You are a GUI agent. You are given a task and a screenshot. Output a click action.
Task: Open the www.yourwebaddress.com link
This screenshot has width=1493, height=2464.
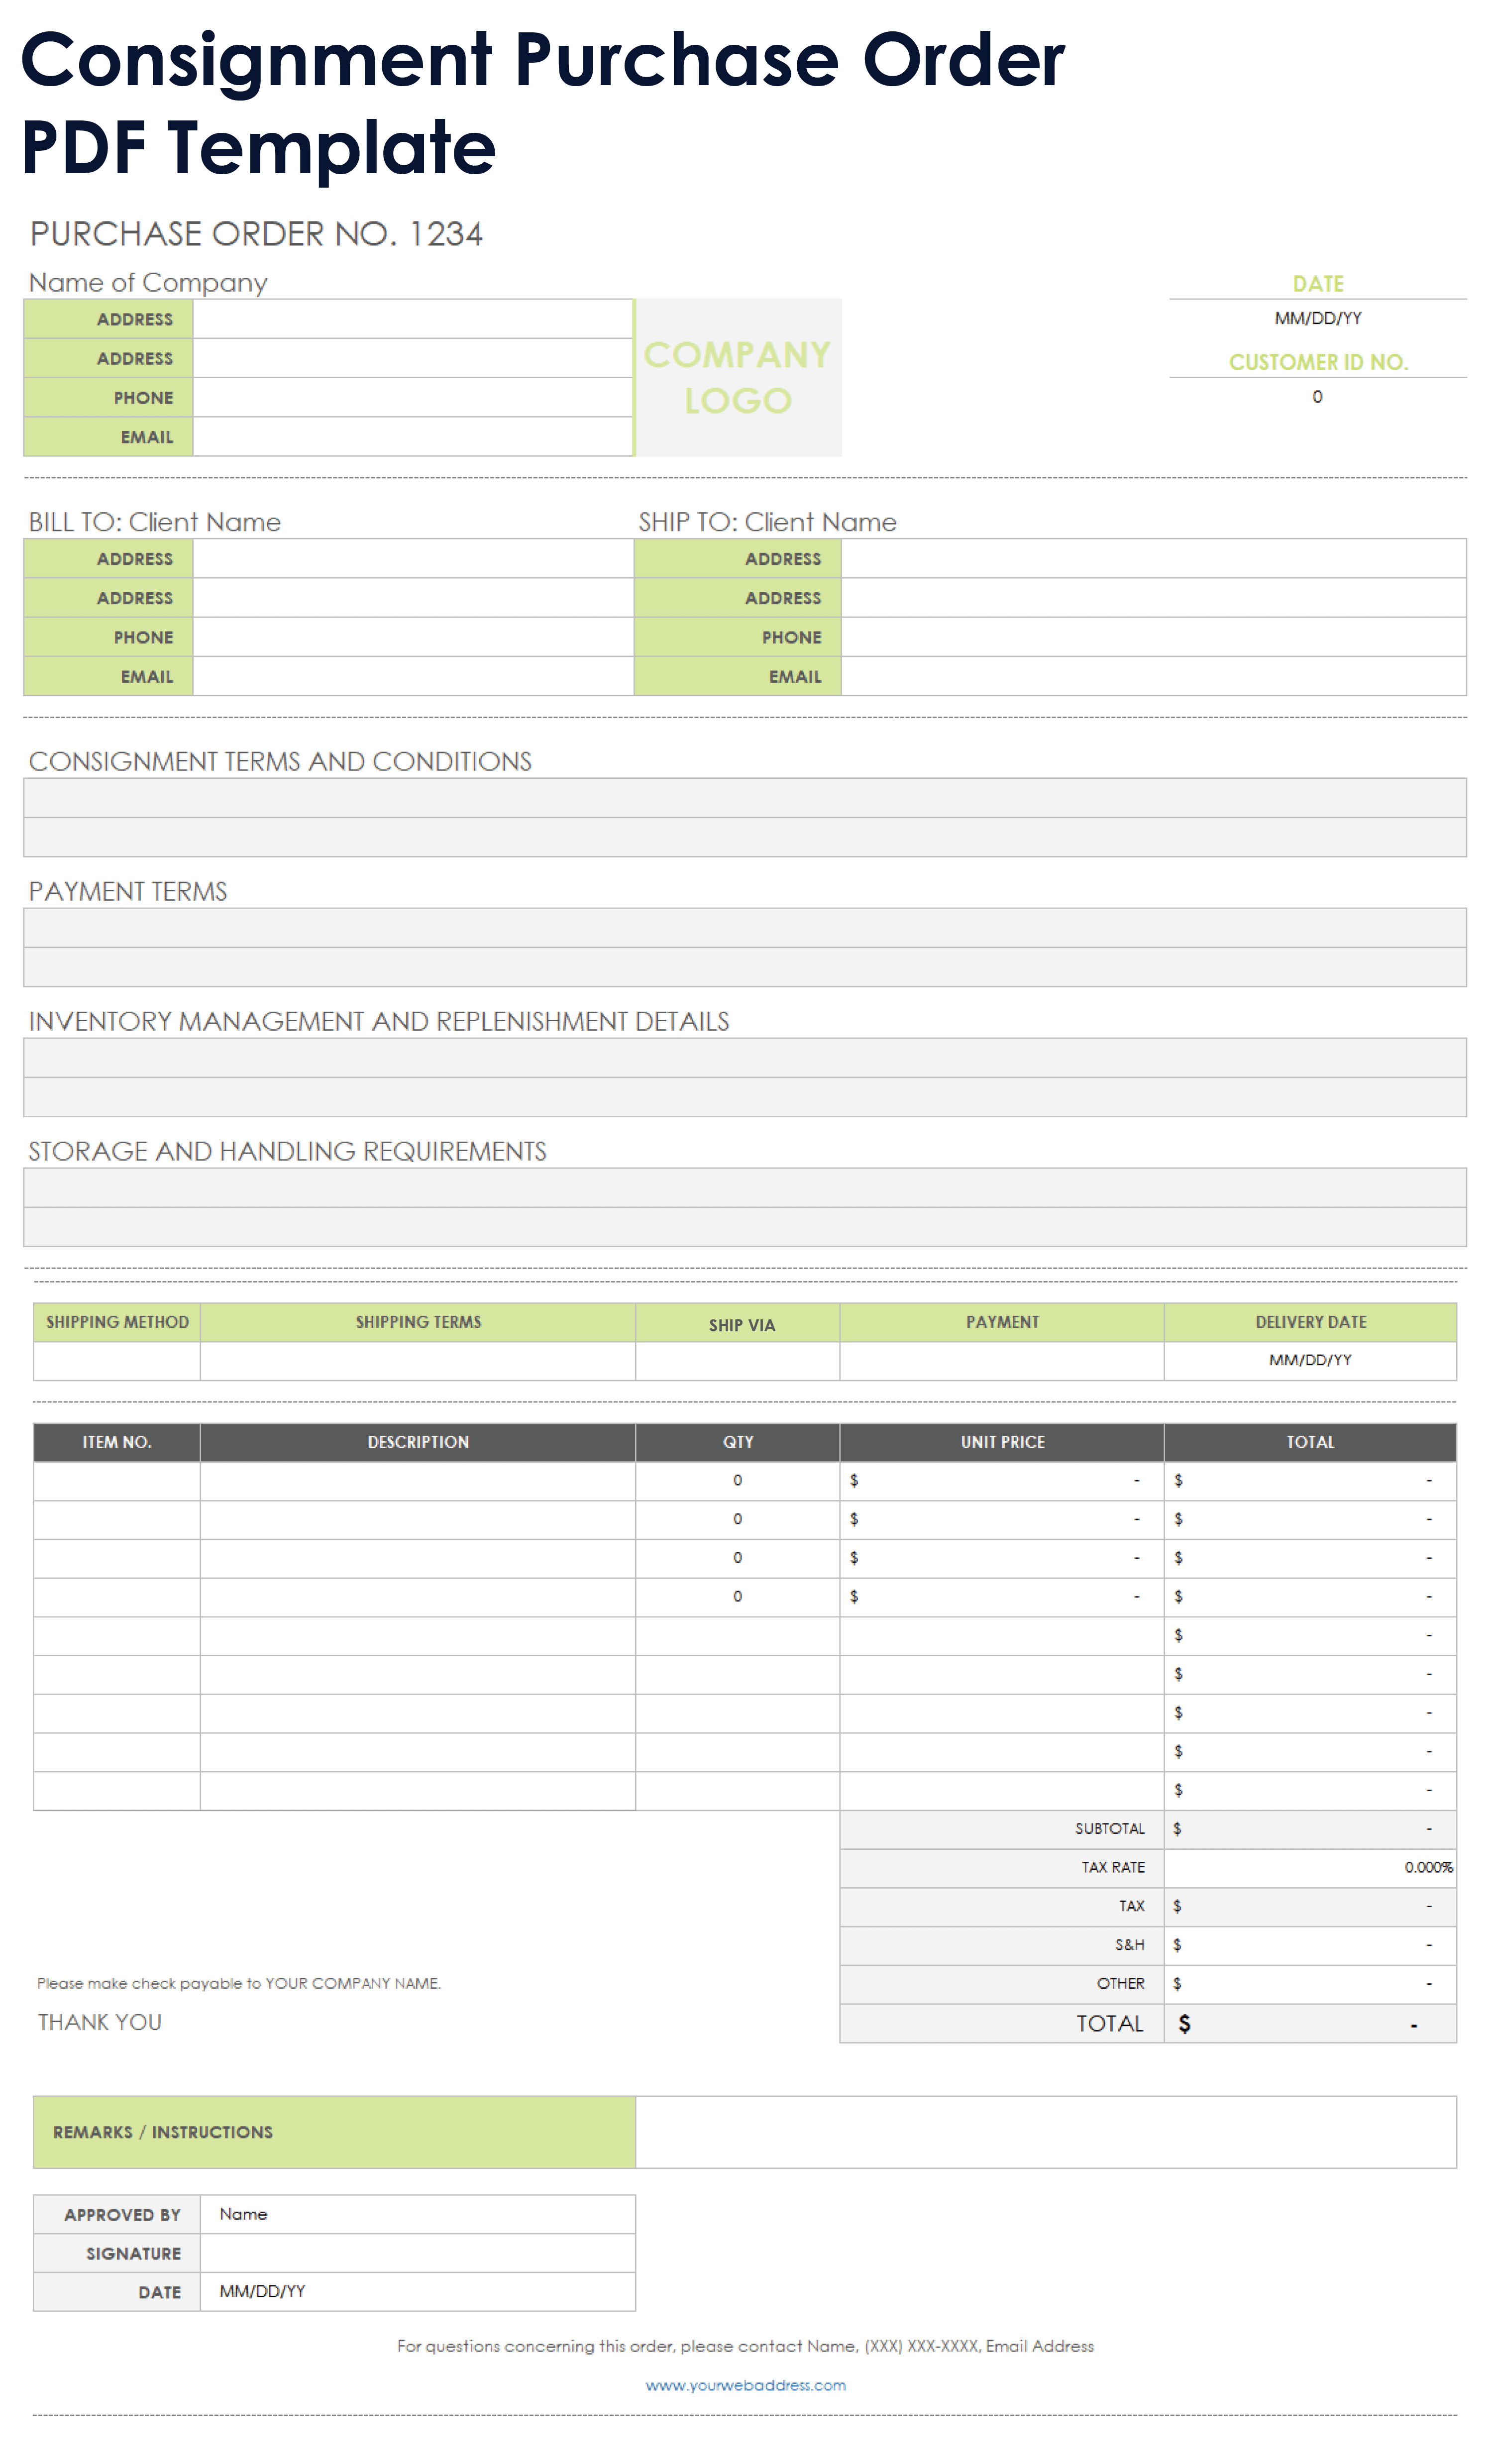pos(745,2385)
